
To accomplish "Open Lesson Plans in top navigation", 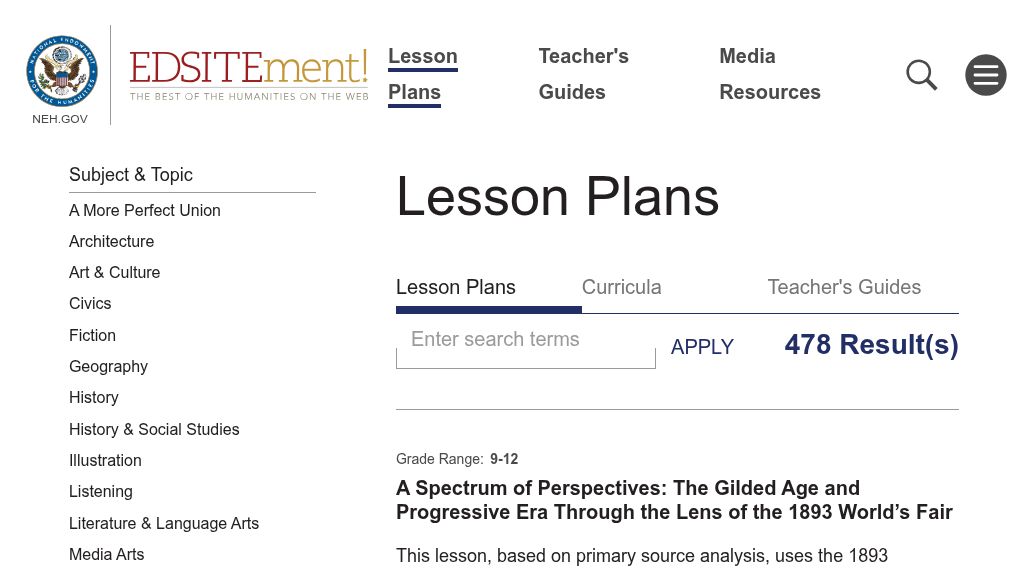I will tap(422, 74).
